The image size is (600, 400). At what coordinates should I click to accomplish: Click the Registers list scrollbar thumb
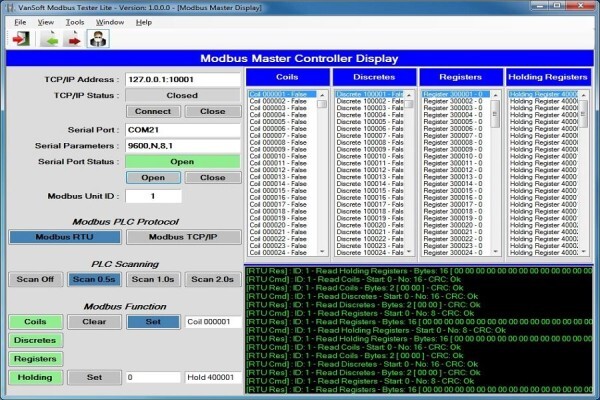pos(496,114)
